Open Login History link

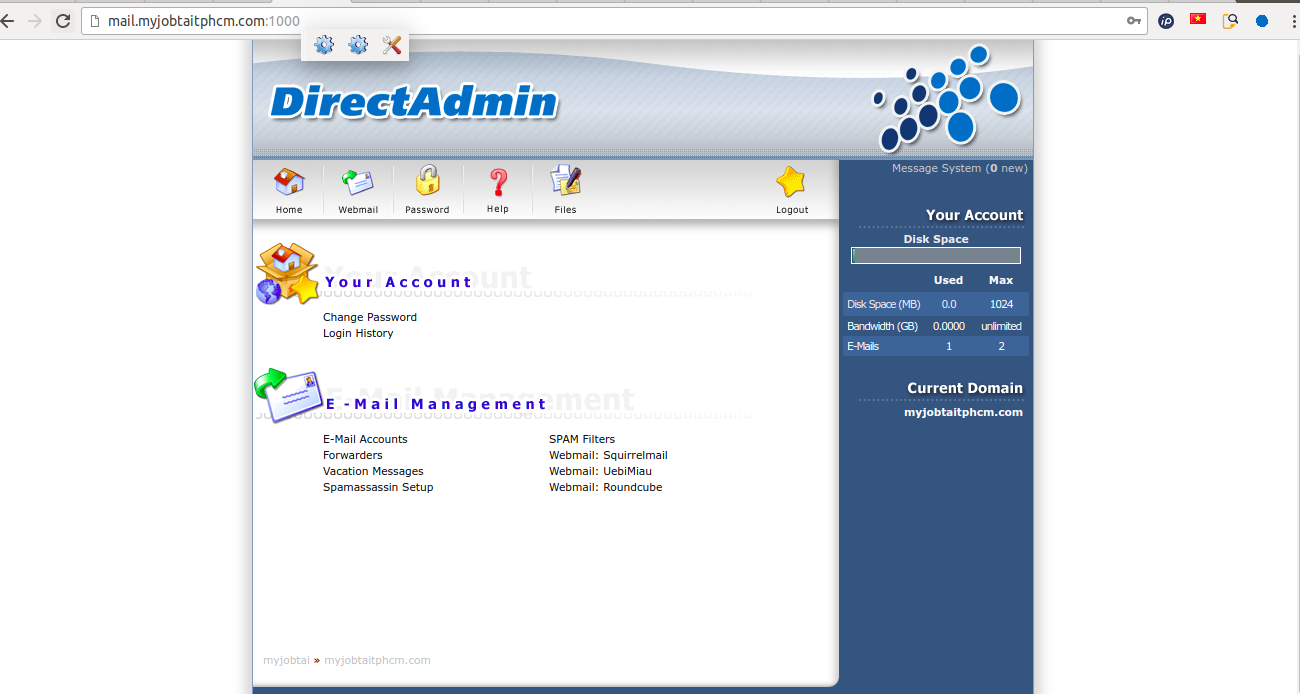358,333
